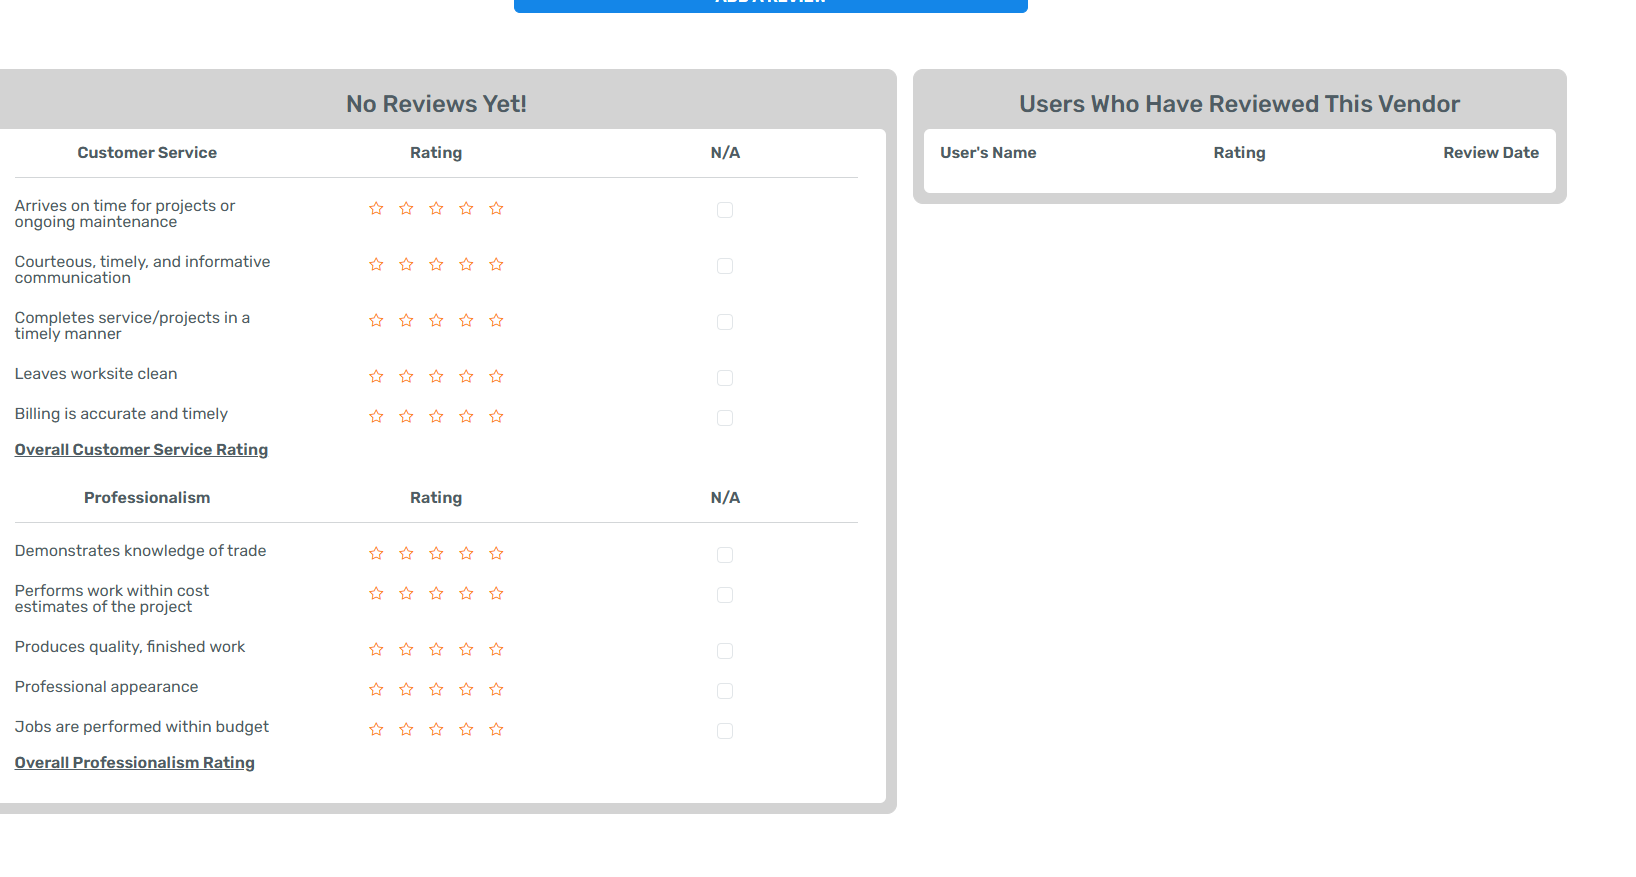Rate 'Leaves worksite clean' four stars
This screenshot has width=1636, height=877.
click(x=466, y=376)
